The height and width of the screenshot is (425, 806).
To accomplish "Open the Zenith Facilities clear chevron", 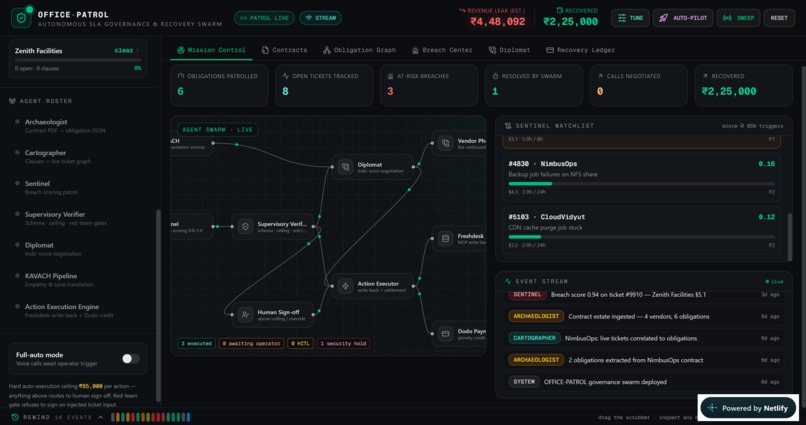I will click(x=137, y=50).
